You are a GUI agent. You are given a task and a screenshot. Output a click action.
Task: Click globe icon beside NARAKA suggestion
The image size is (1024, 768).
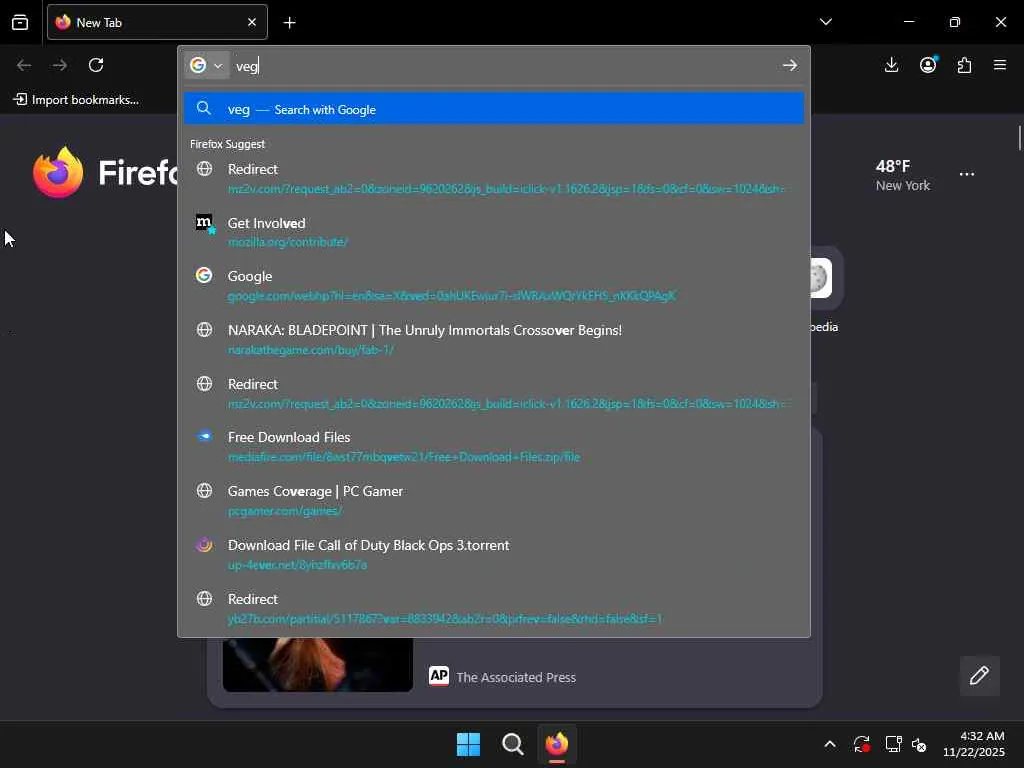coord(204,330)
